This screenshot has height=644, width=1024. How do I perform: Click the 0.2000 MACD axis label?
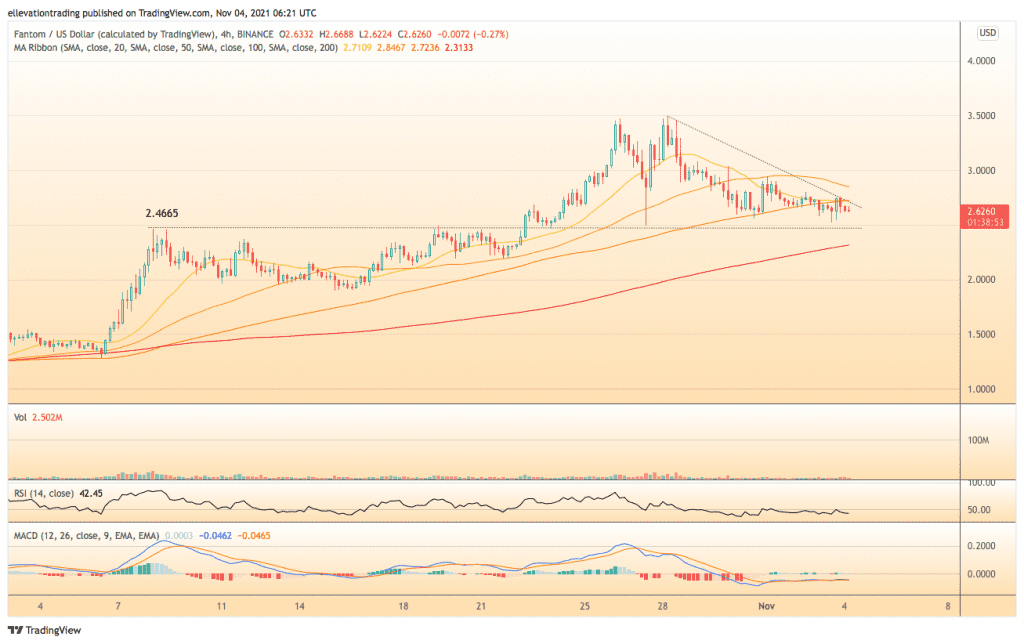pyautogui.click(x=981, y=546)
